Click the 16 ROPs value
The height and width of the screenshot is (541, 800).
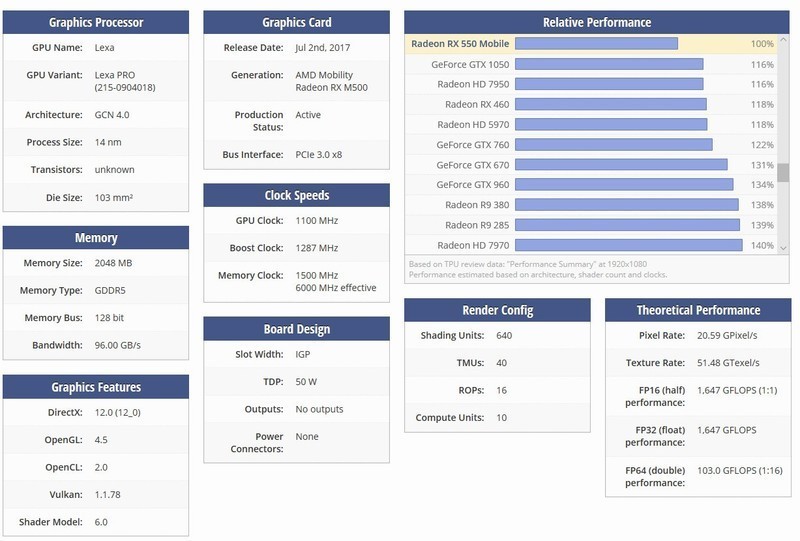click(502, 390)
